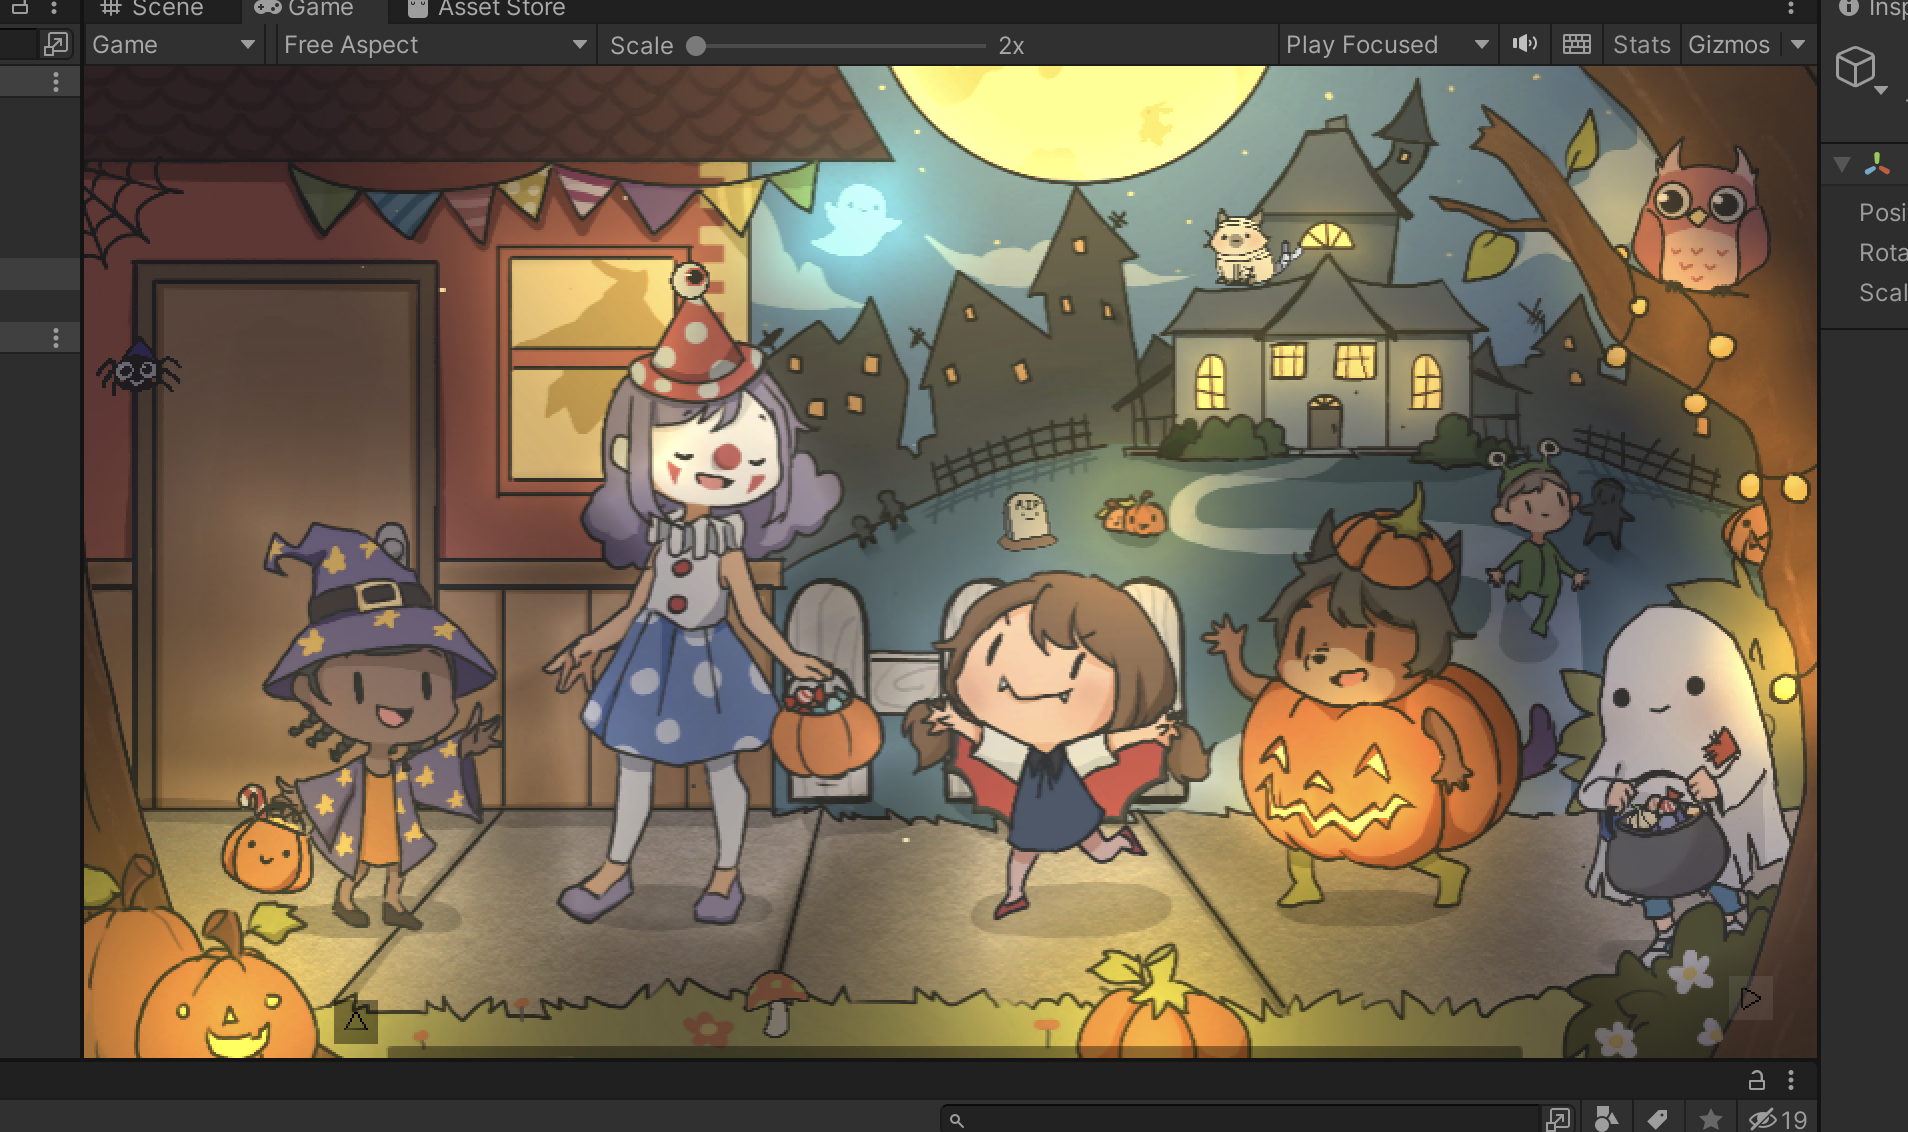Open the Search by Label tag icon
1908x1132 pixels.
[1657, 1119]
